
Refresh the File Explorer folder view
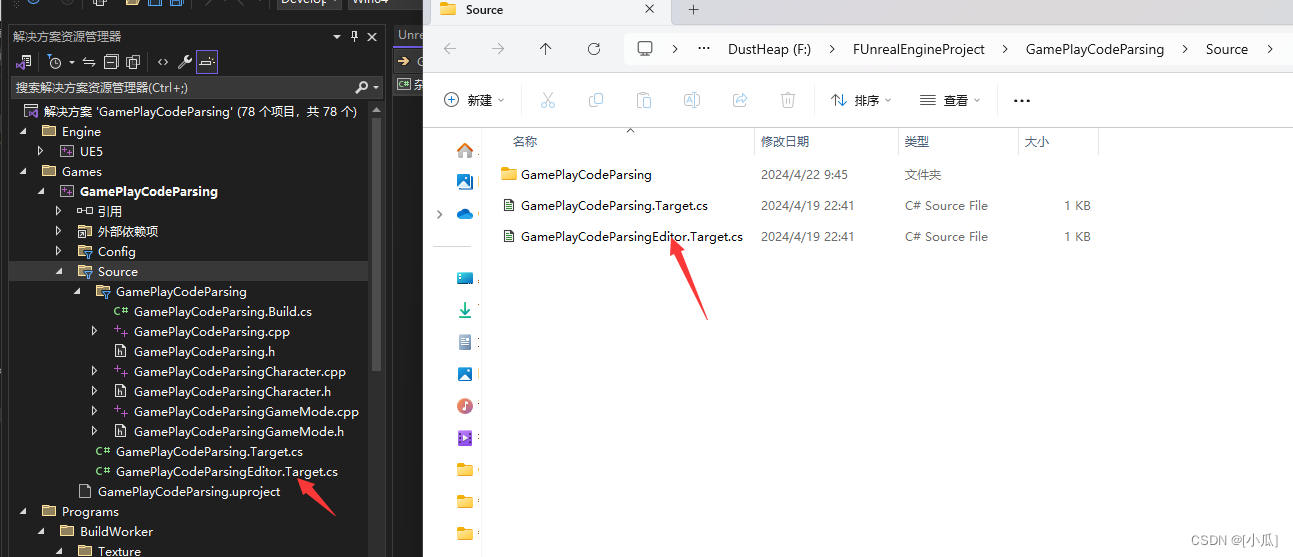point(593,49)
